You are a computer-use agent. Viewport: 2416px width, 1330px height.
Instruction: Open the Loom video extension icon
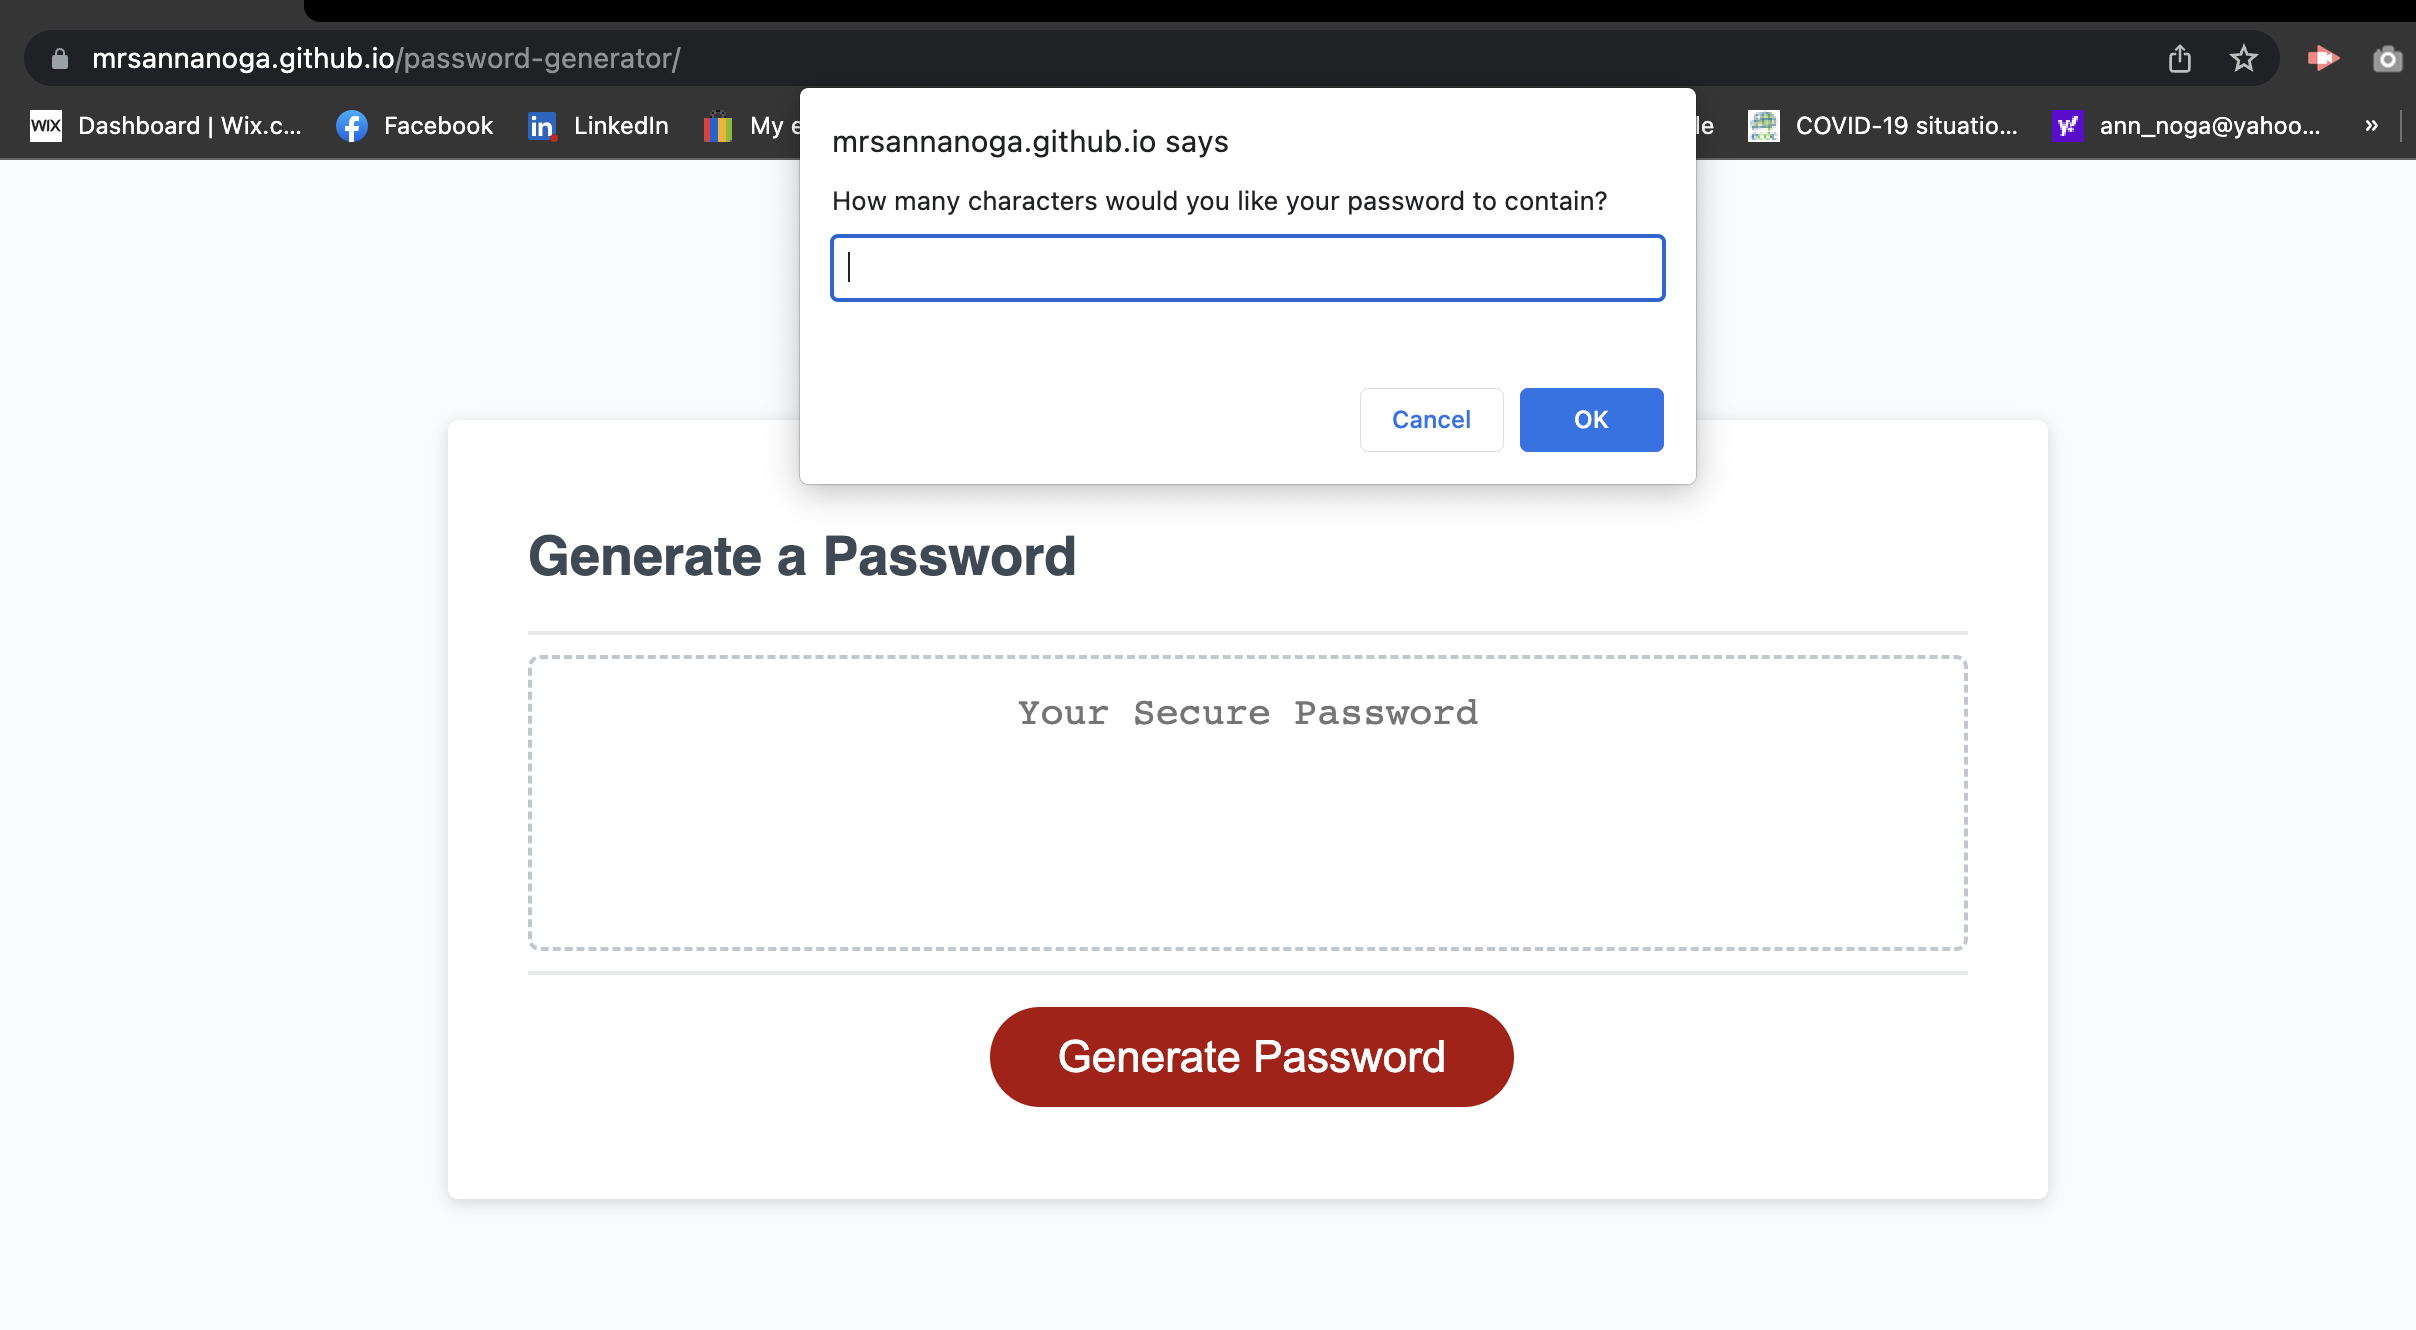point(2324,57)
